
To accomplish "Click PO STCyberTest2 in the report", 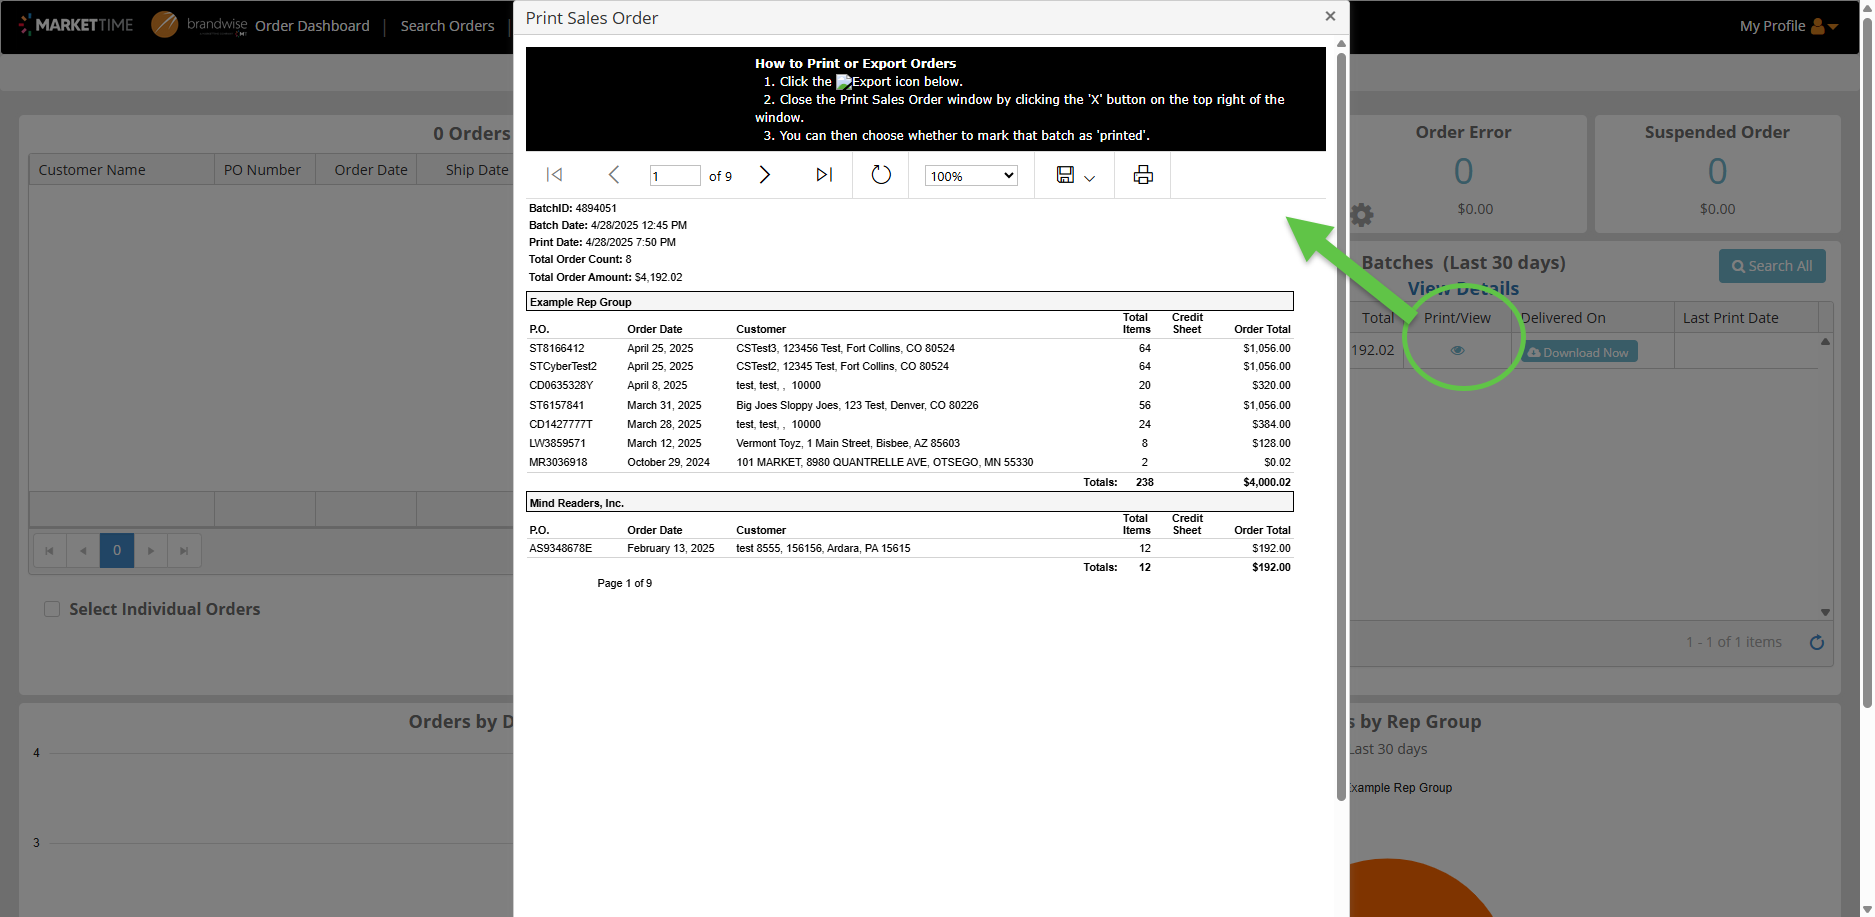I will 563,366.
